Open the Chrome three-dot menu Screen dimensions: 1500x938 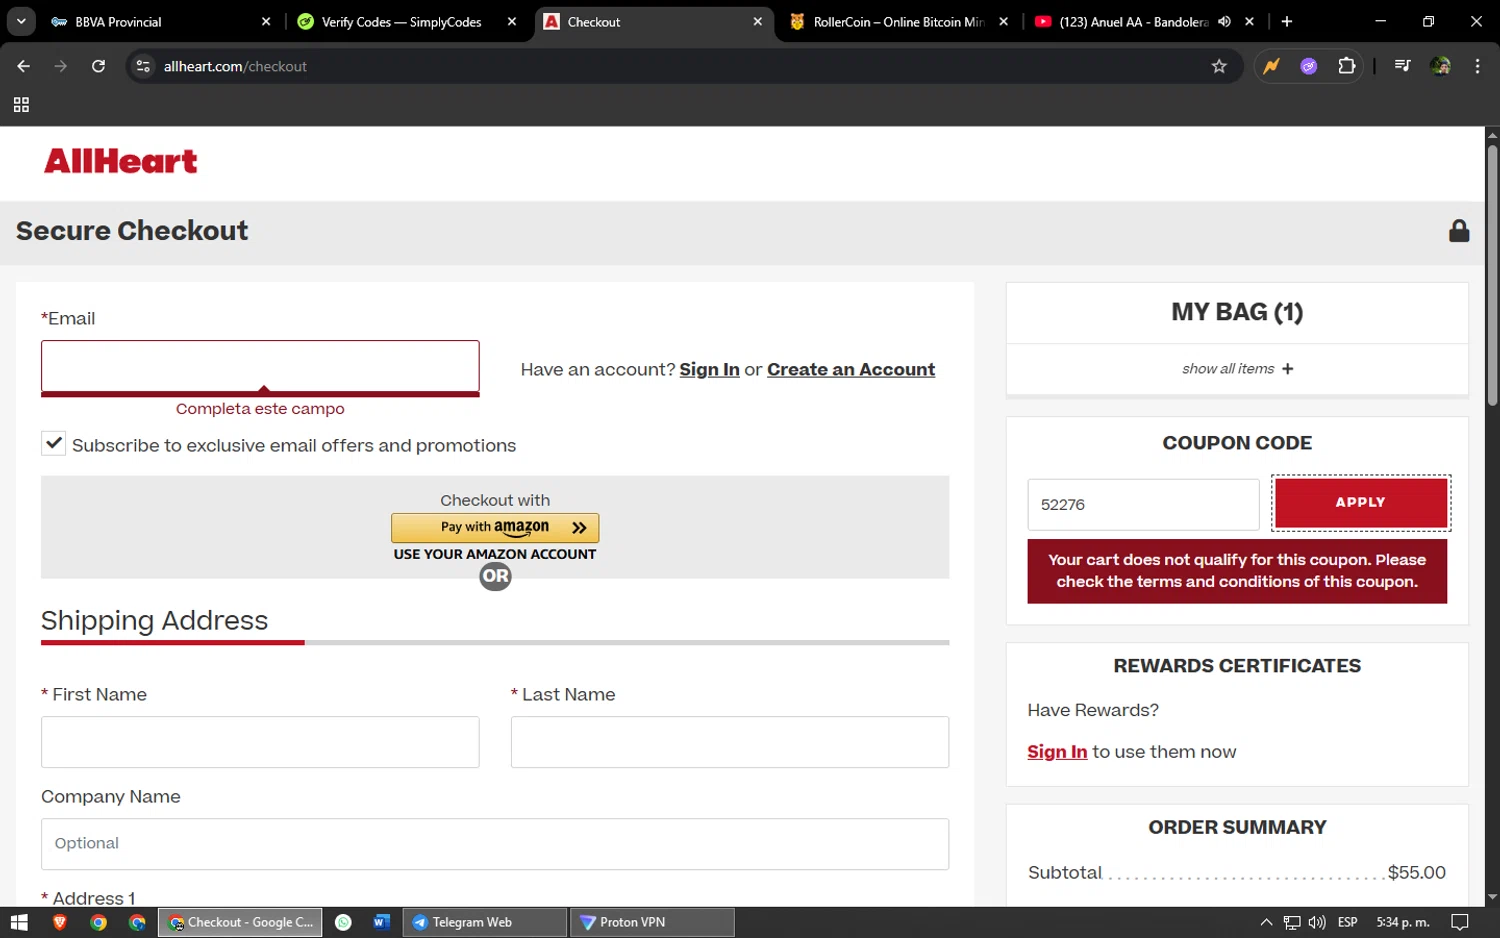(1478, 66)
